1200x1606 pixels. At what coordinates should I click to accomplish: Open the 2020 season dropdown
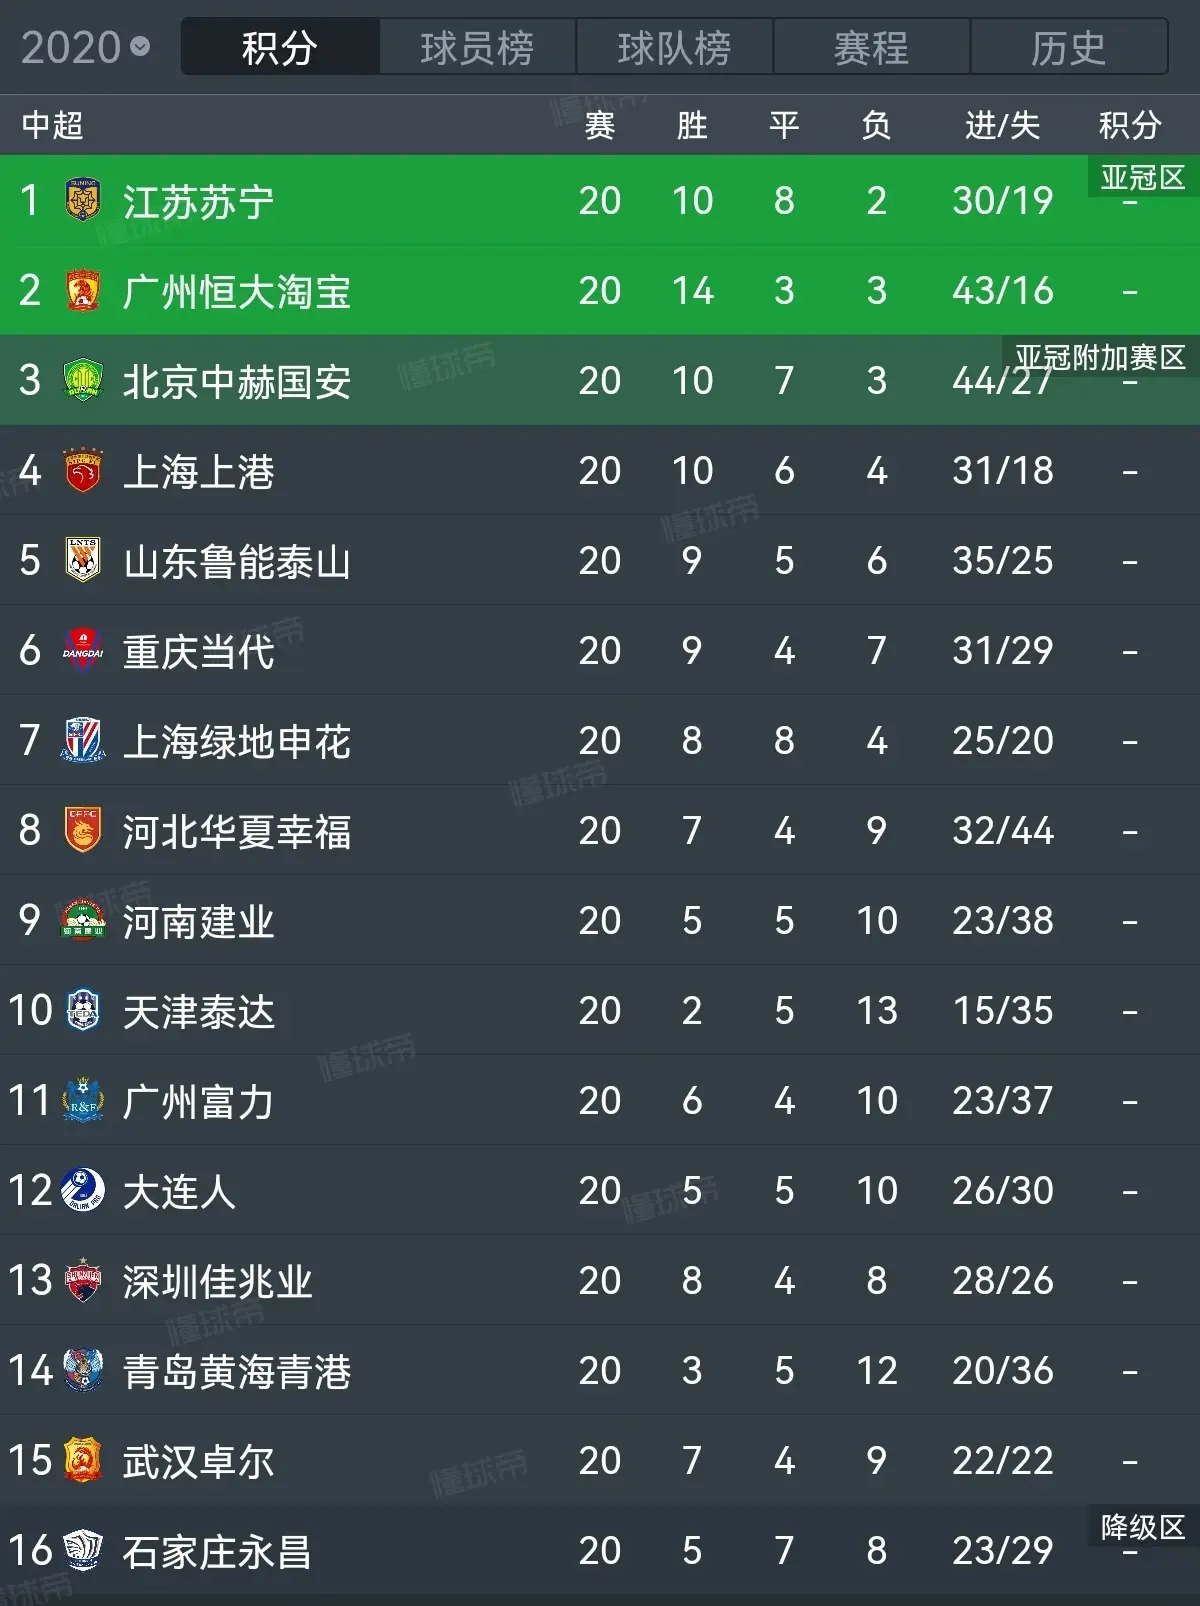pos(85,47)
